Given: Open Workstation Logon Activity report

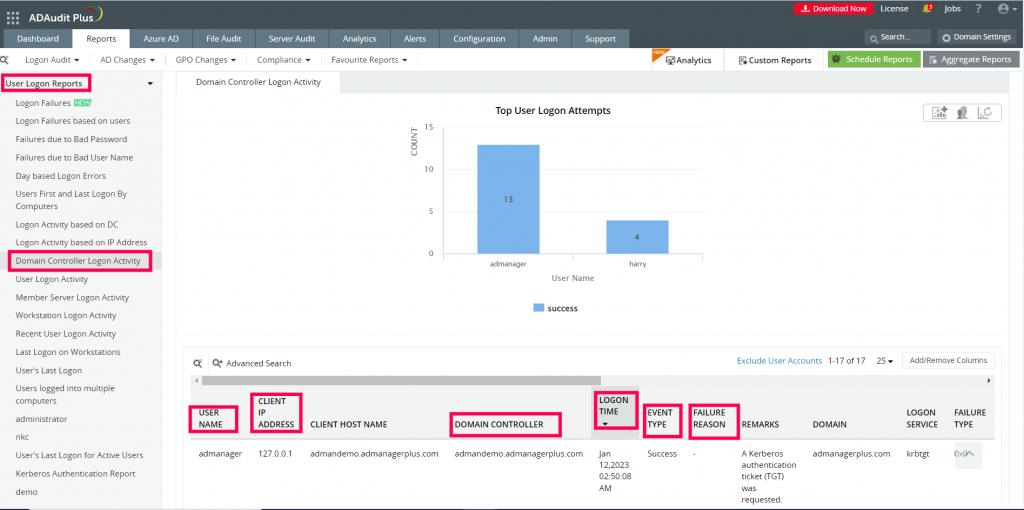Looking at the screenshot, I should pyautogui.click(x=66, y=315).
